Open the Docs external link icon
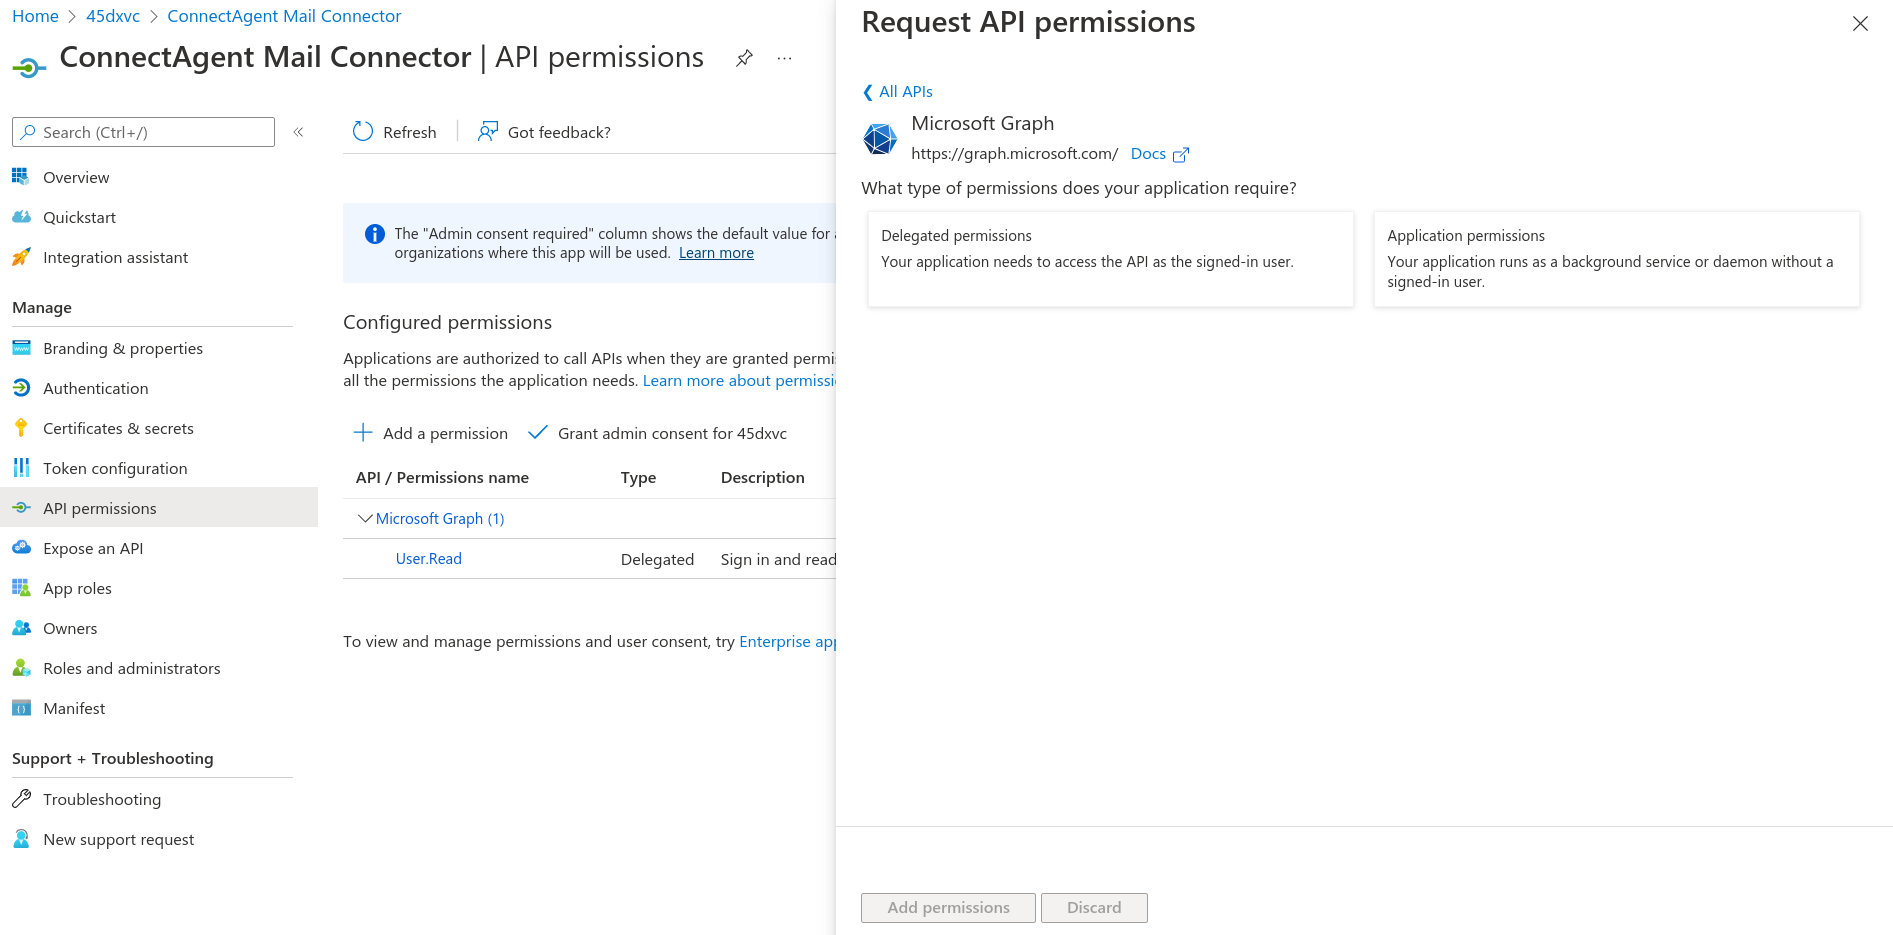Image resolution: width=1893 pixels, height=935 pixels. [1181, 154]
